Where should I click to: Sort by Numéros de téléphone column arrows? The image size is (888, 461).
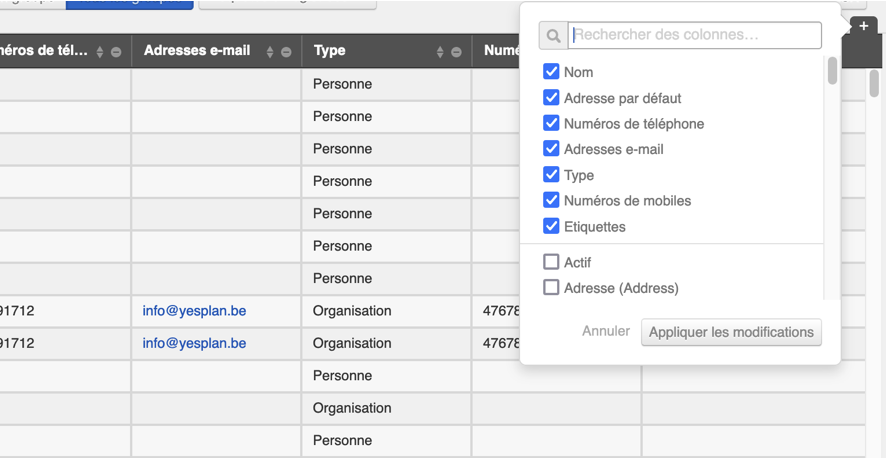pos(100,52)
